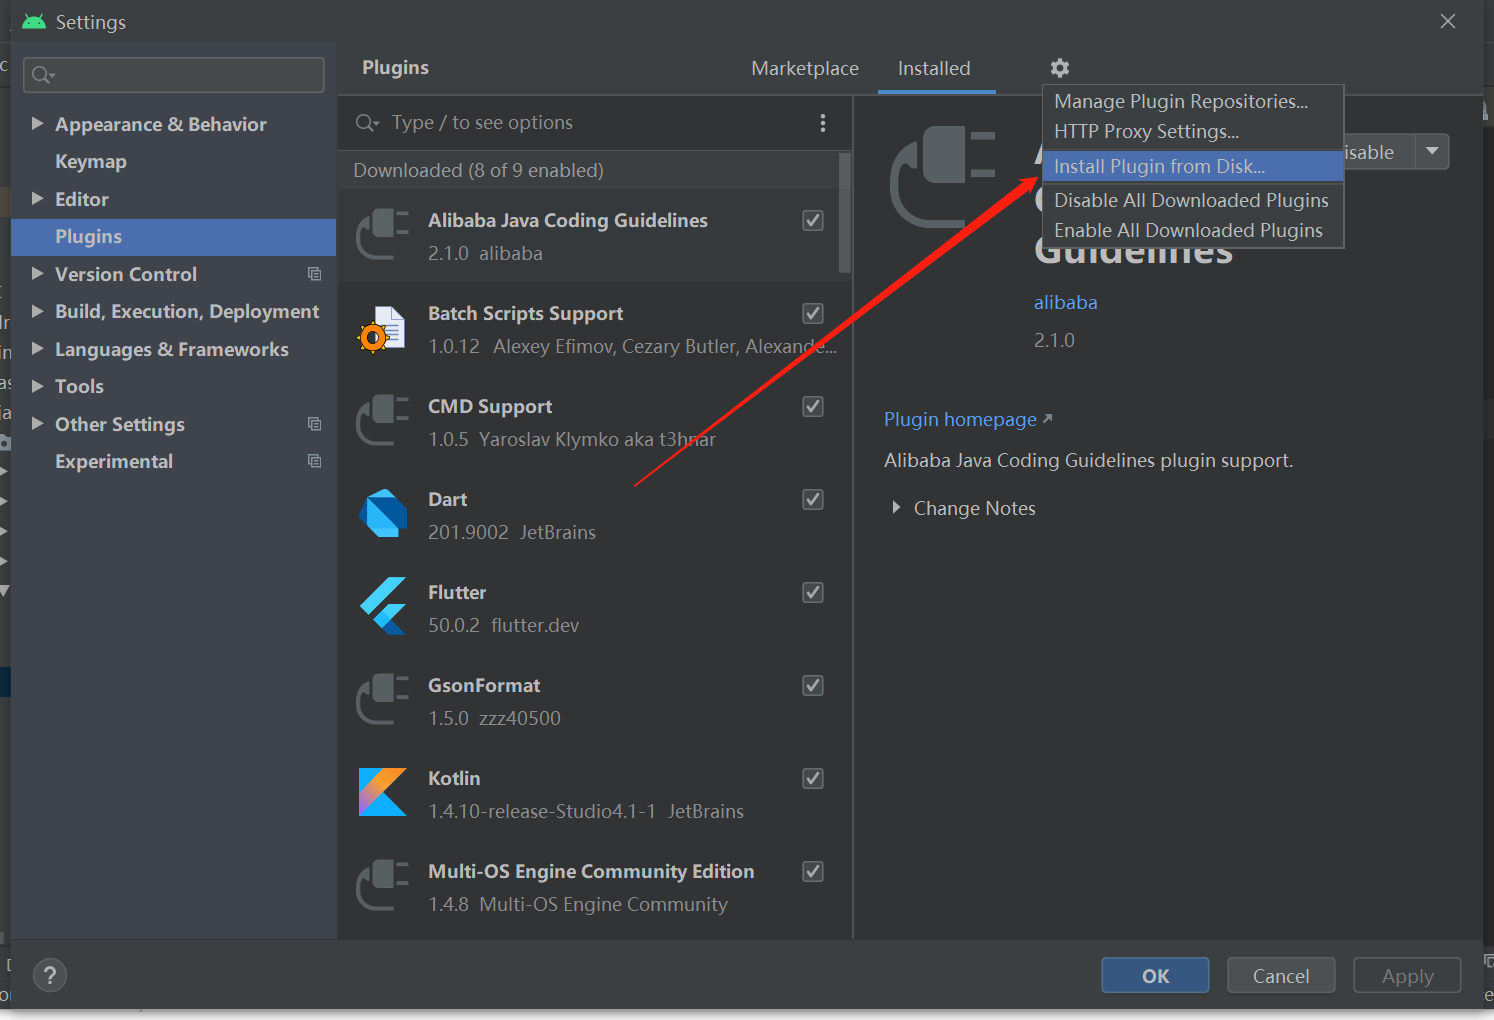Image resolution: width=1494 pixels, height=1020 pixels.
Task: Click the GsonFormat plugin icon
Action: [x=383, y=700]
